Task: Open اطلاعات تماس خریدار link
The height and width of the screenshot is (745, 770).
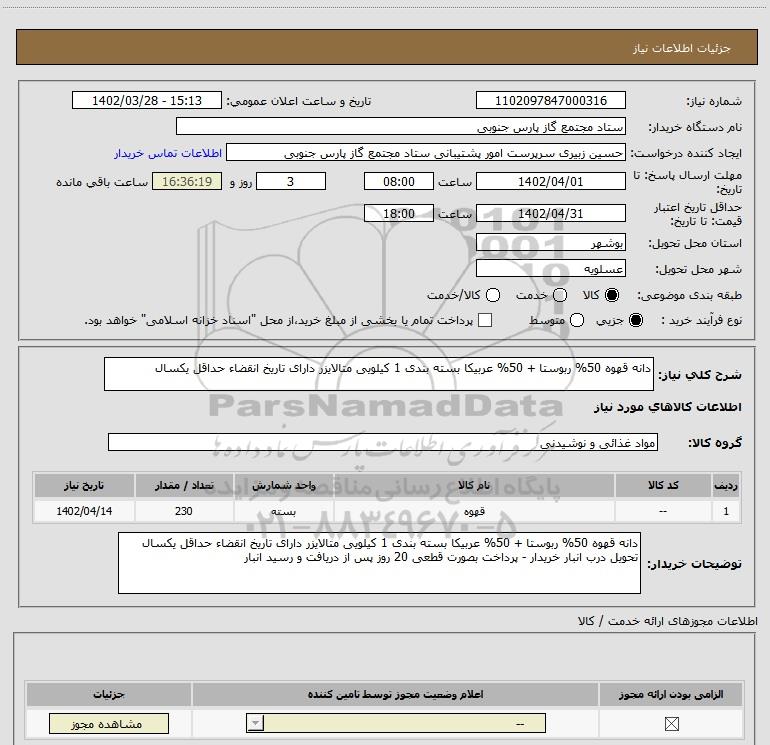Action: tap(168, 153)
